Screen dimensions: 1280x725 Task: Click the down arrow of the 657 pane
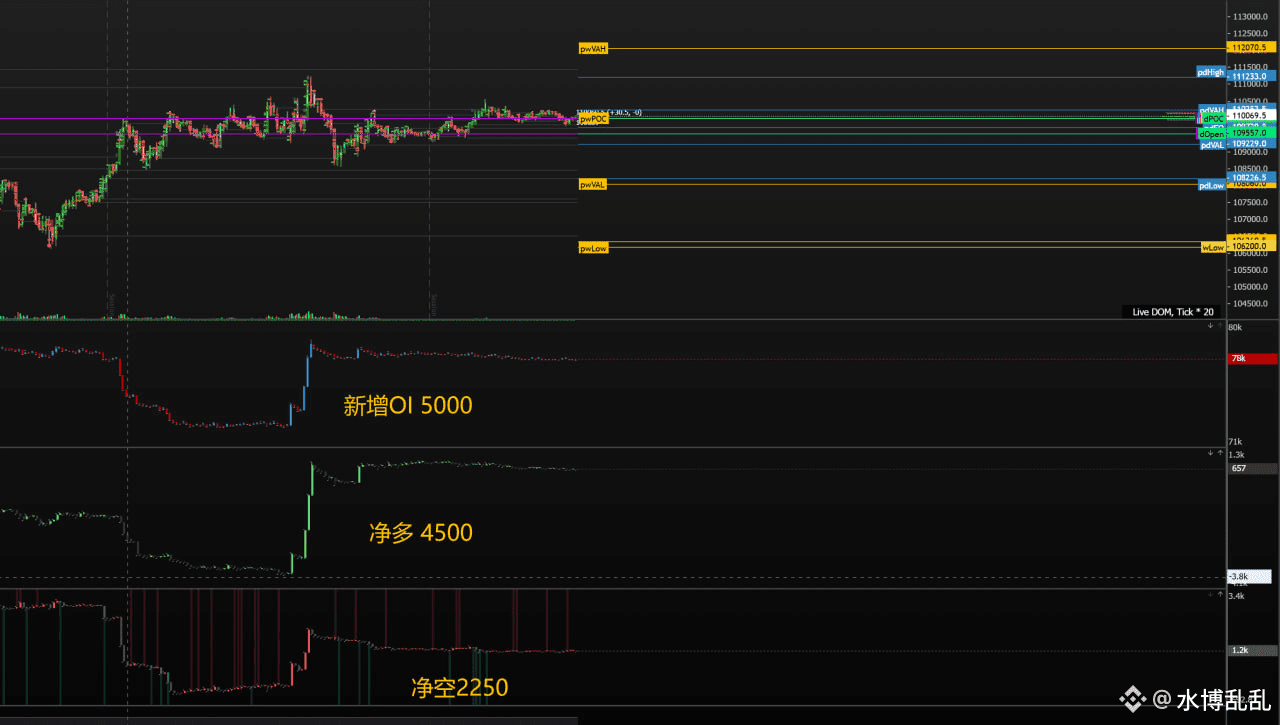[1209, 453]
